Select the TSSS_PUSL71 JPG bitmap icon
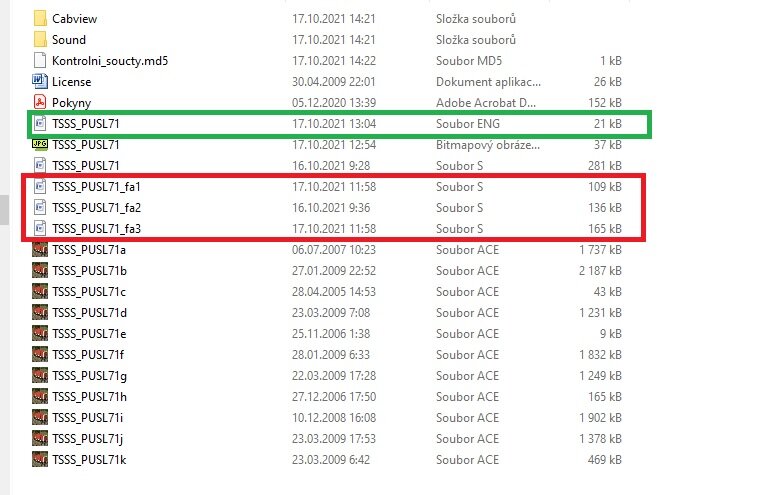 (x=40, y=145)
